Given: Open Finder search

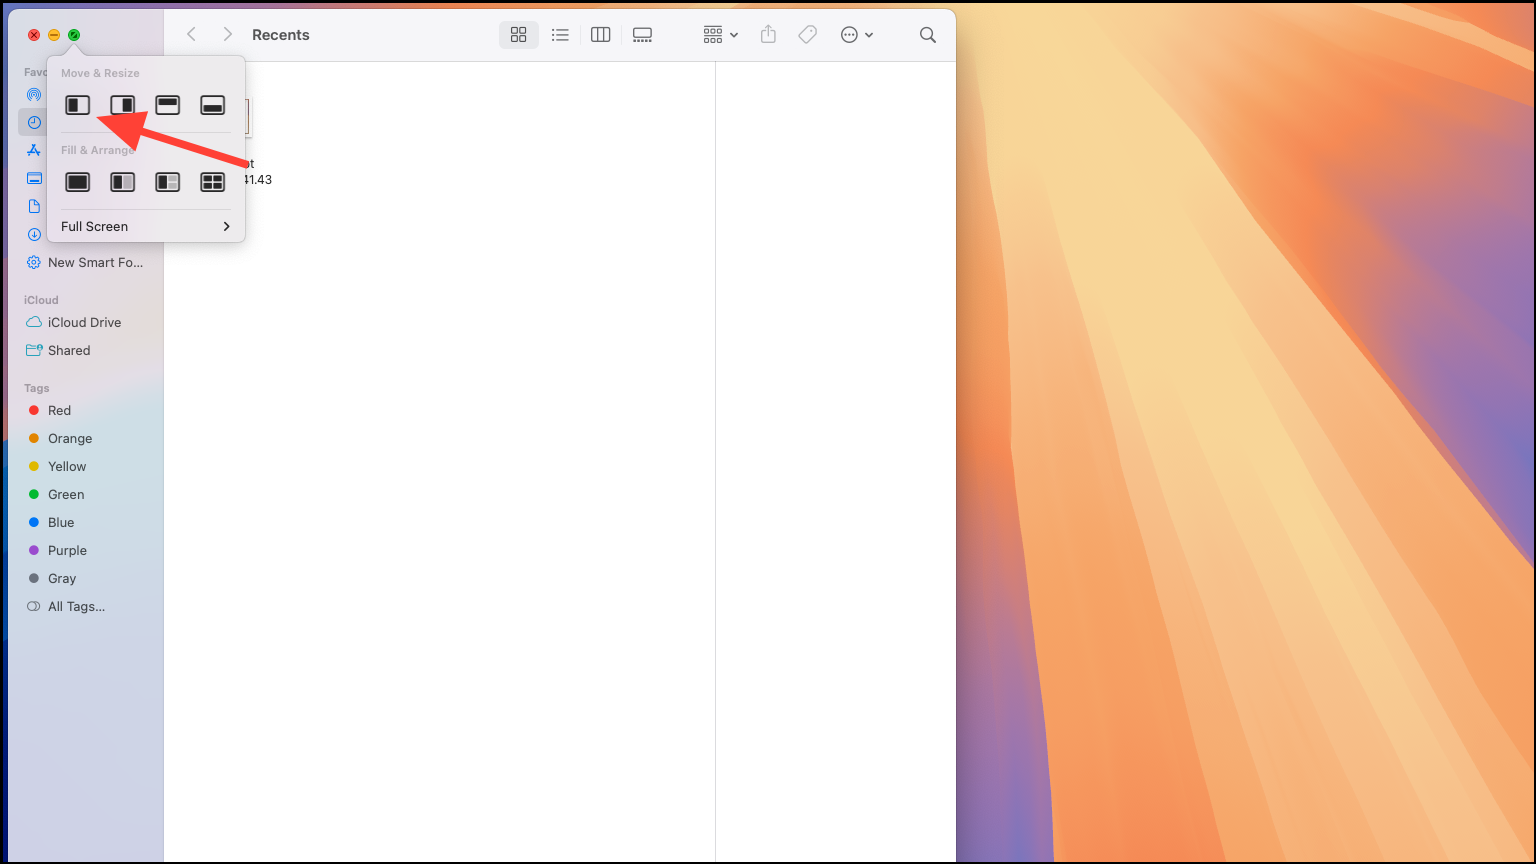Looking at the screenshot, I should pos(928,35).
